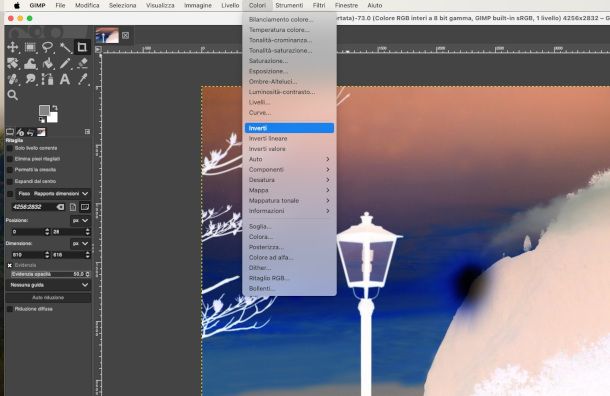
Task: Choose Curve... from the Colori menu
Action: coord(289,113)
